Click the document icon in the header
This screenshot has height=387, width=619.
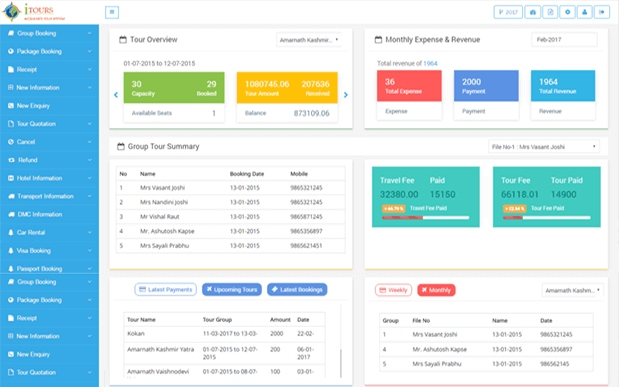coord(550,12)
